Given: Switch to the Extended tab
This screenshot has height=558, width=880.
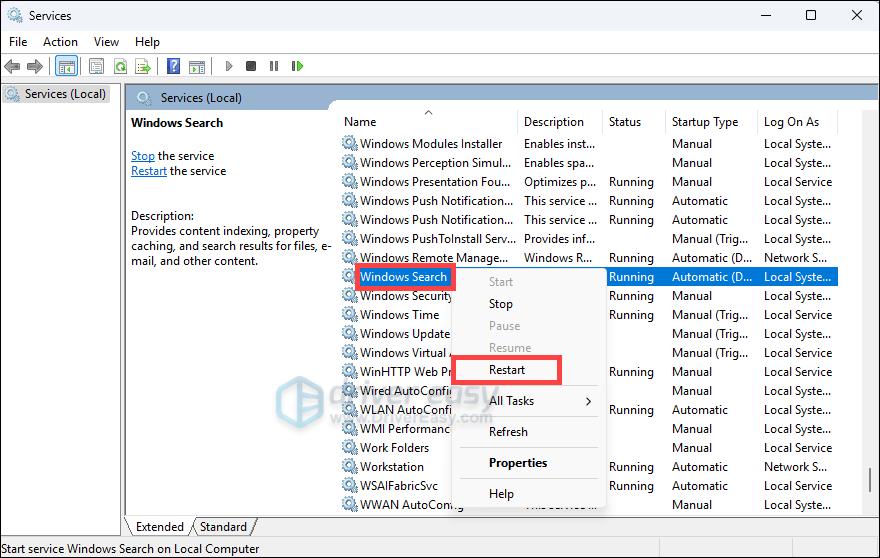Looking at the screenshot, I should (159, 527).
